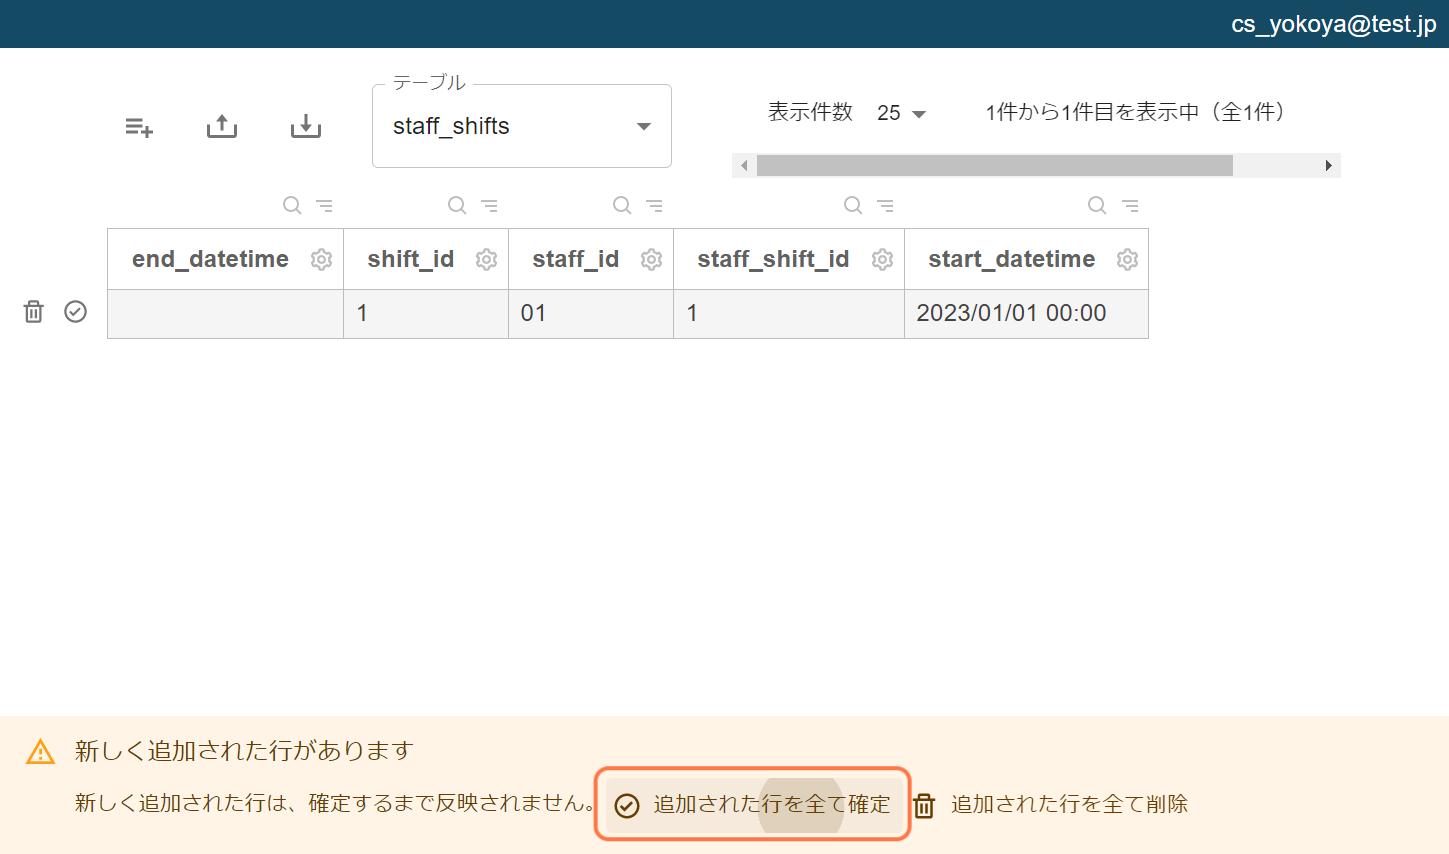
Task: Open the filter for staff_id column
Action: [x=654, y=205]
